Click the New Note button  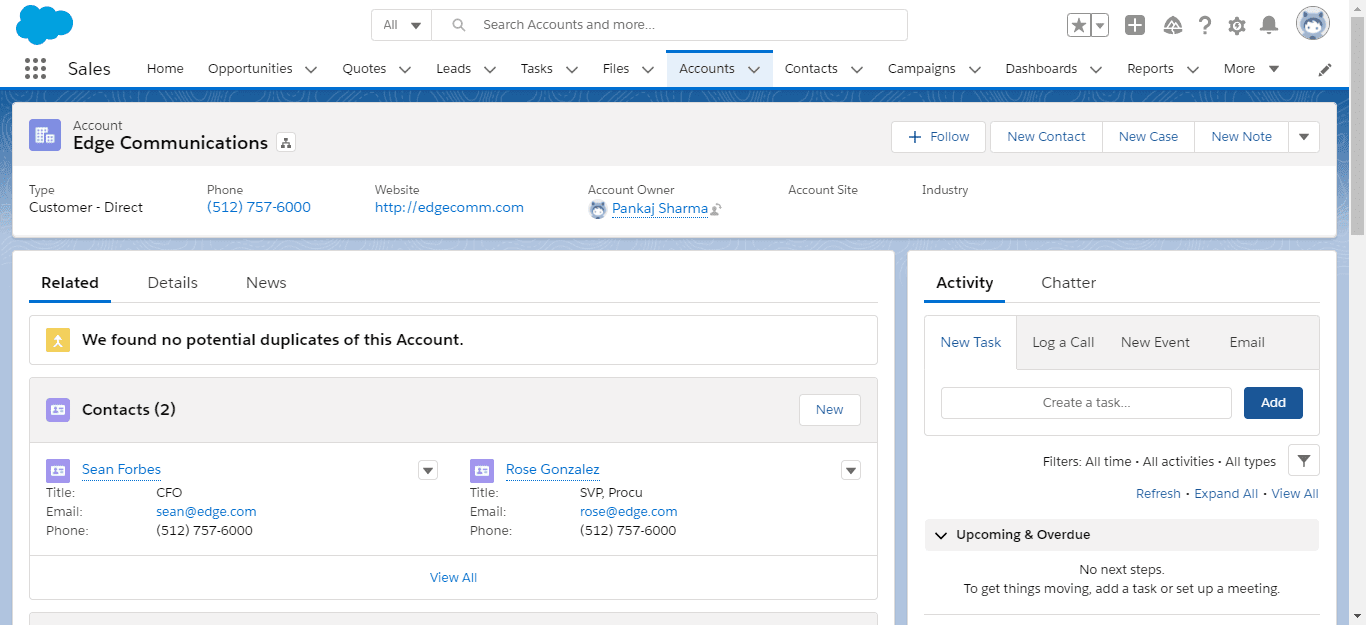click(x=1241, y=137)
